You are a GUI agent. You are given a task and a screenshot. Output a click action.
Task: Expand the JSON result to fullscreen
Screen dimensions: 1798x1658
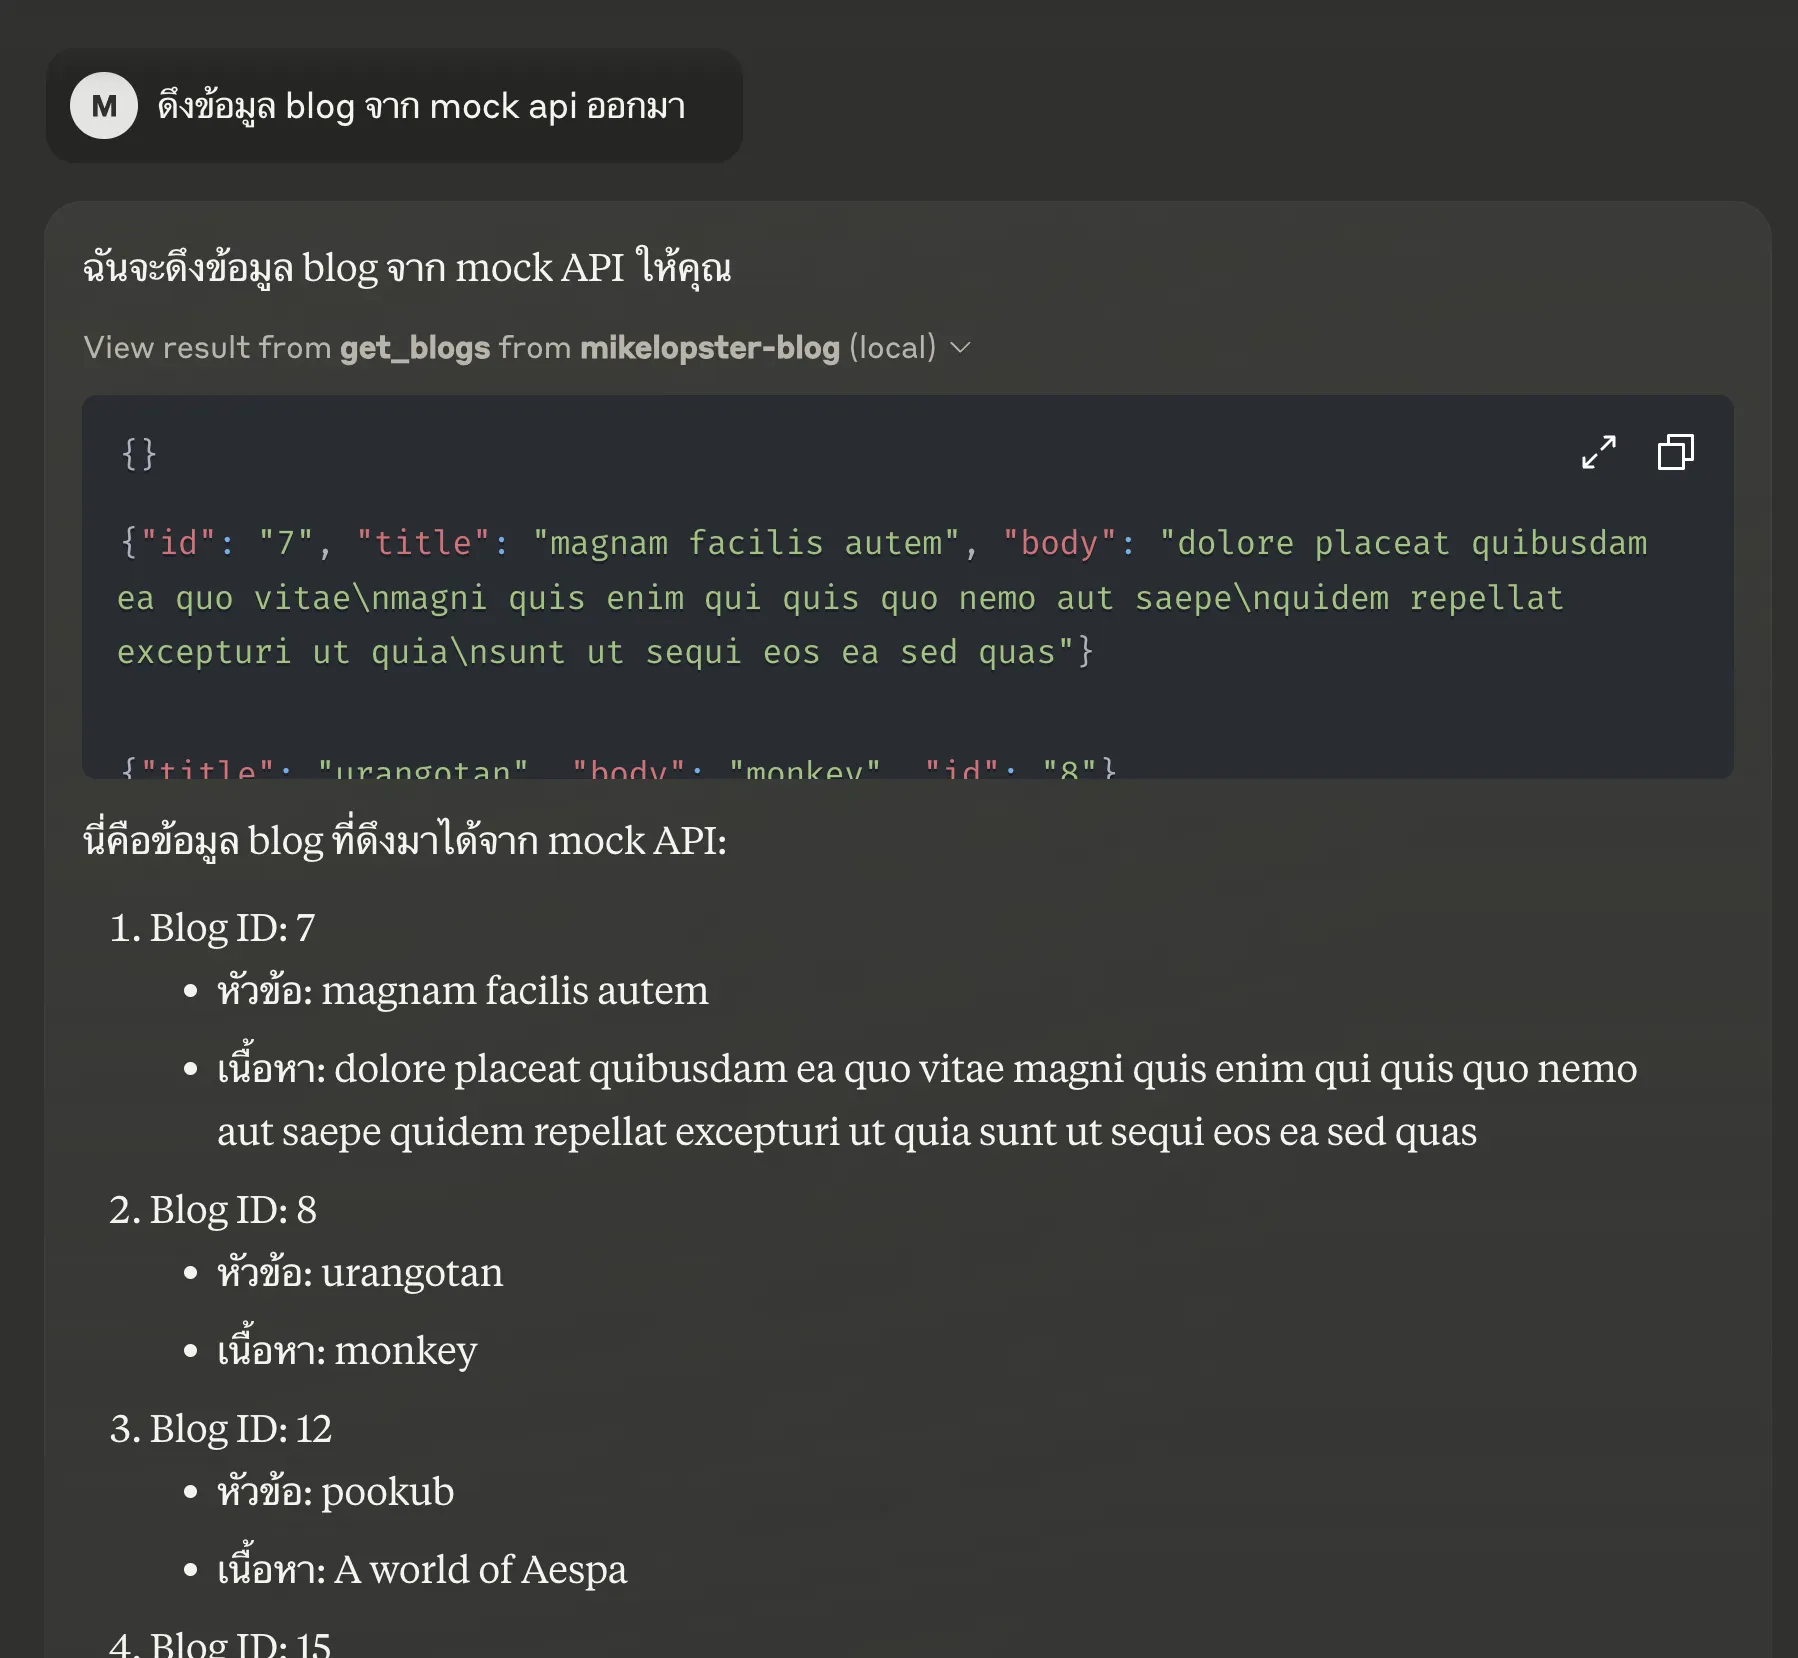point(1598,452)
